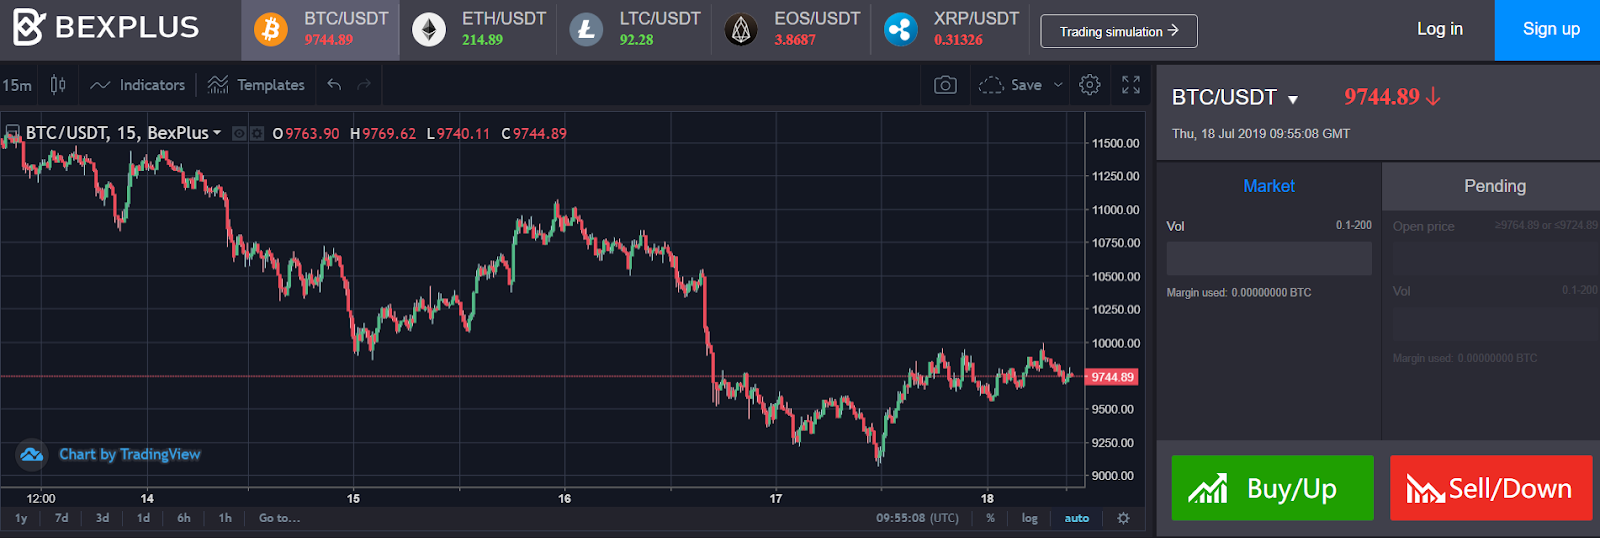Select the BTC/USDT Bitcoin coin icon
Image resolution: width=1600 pixels, height=538 pixels.
point(271,30)
